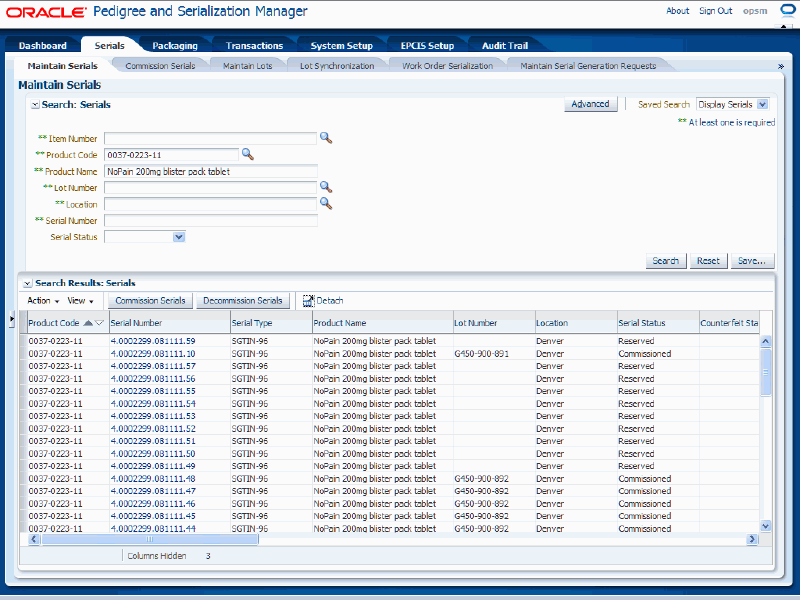The width and height of the screenshot is (800, 600).
Task: Click the Location column header
Action: 576,323
